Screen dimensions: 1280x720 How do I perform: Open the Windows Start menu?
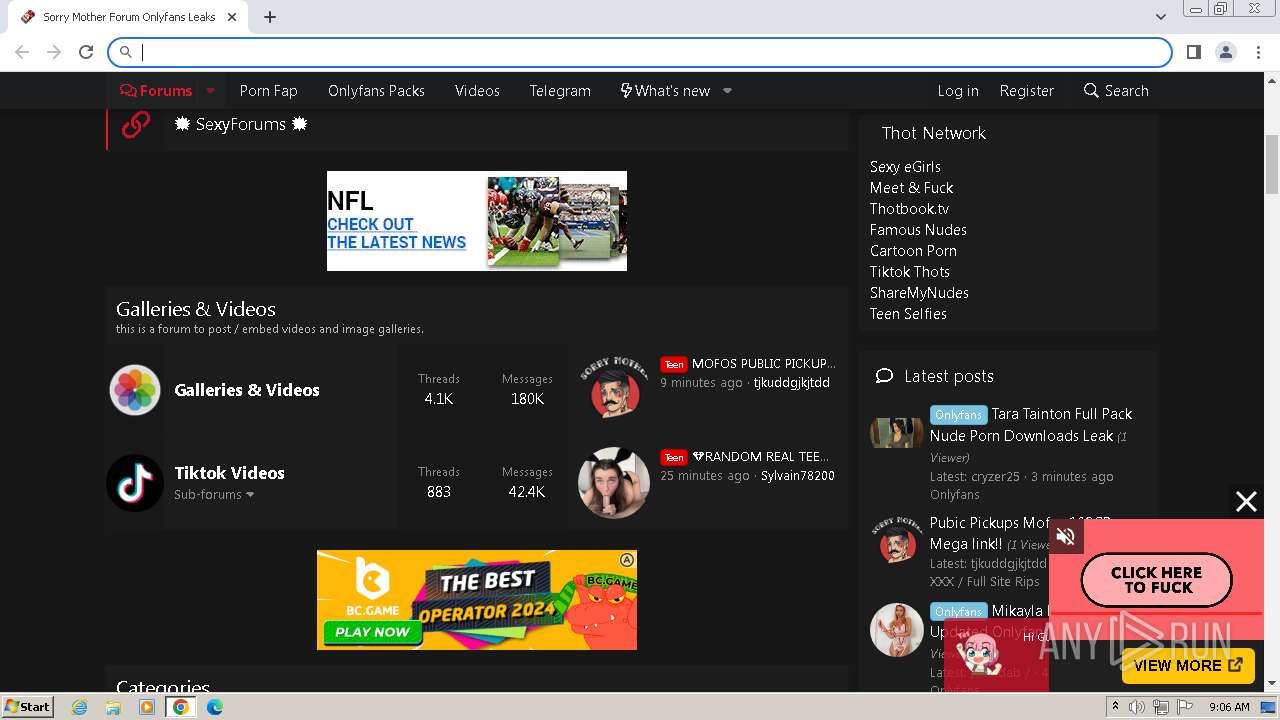click(x=27, y=706)
